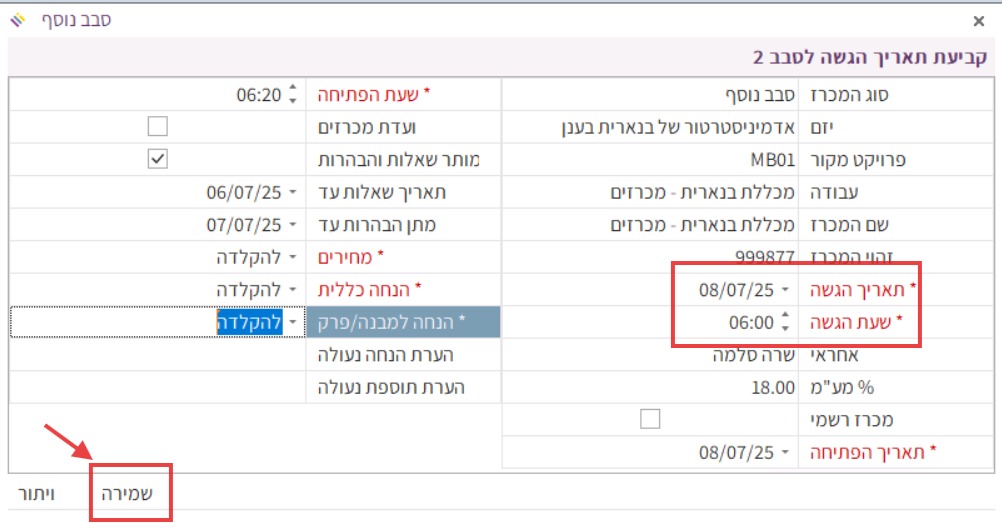
Task: Click the הערת תוספת נעולה value field
Action: click(157, 387)
